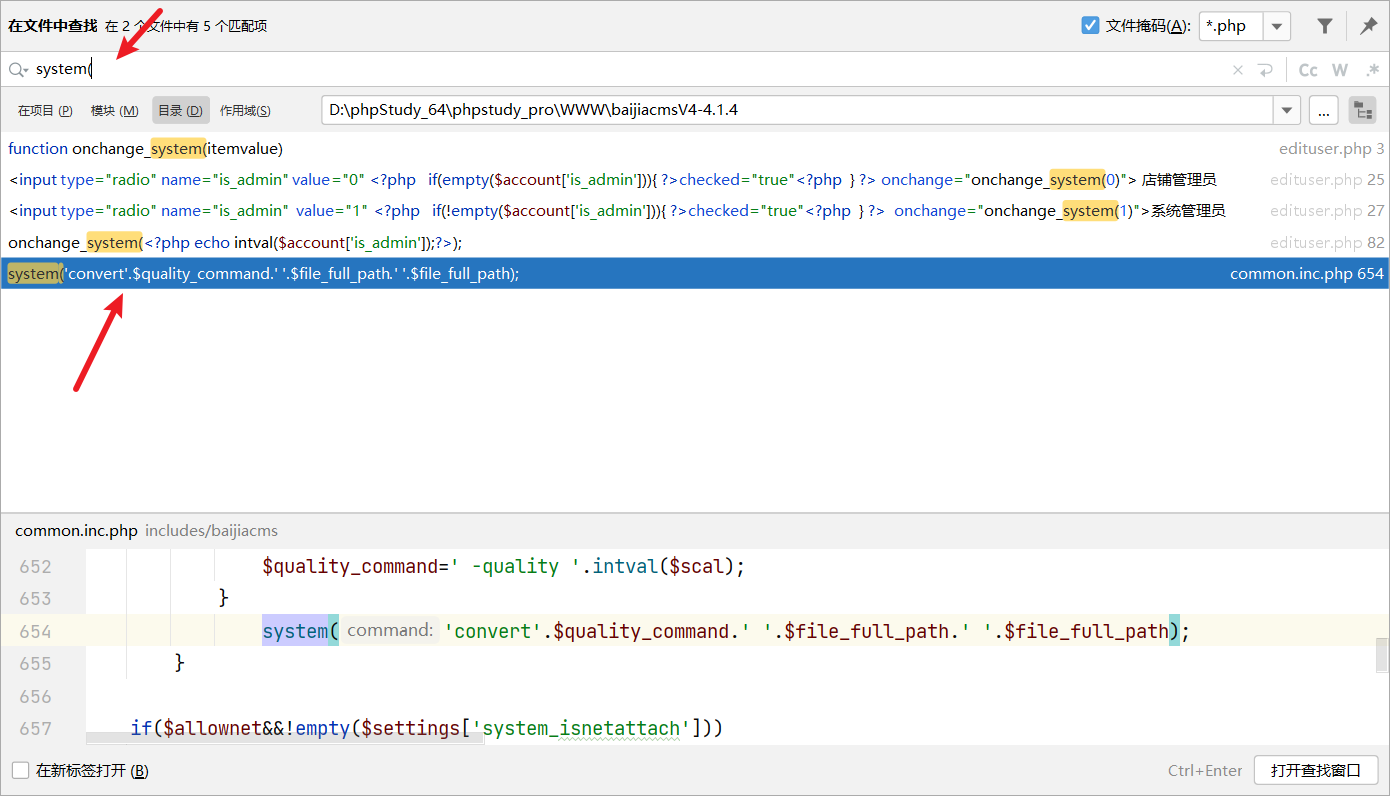The image size is (1390, 796).
Task: Click the filter search results funnel icon
Action: point(1324,26)
